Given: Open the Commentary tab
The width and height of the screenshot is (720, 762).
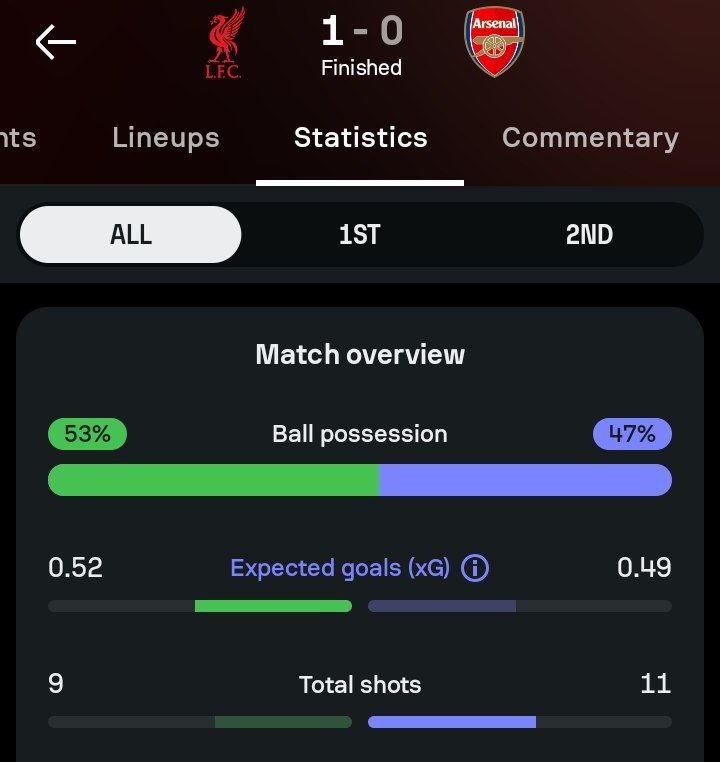Looking at the screenshot, I should click(590, 138).
